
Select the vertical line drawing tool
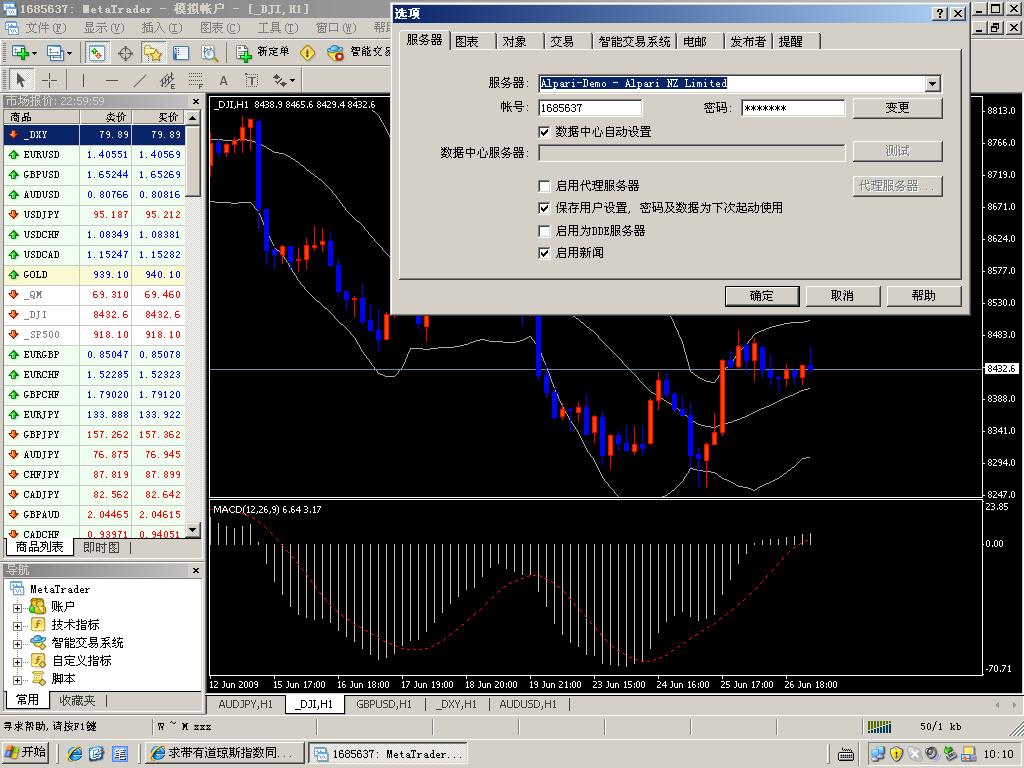[x=83, y=80]
